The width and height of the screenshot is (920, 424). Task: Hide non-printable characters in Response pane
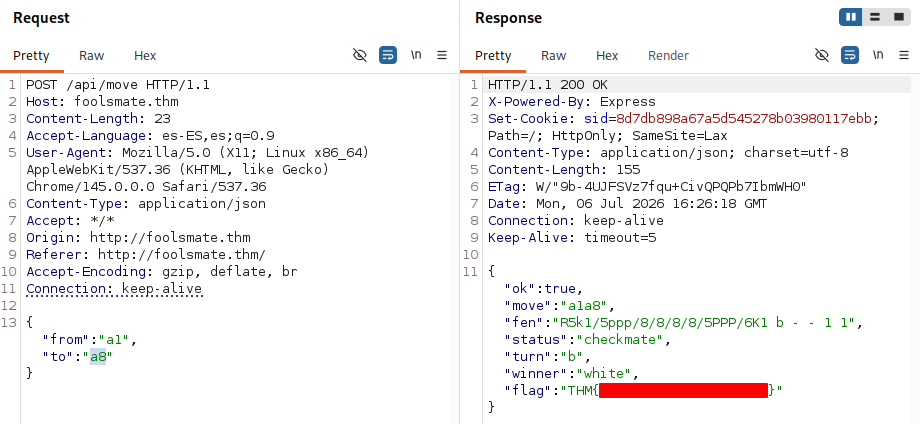pyautogui.click(x=822, y=55)
